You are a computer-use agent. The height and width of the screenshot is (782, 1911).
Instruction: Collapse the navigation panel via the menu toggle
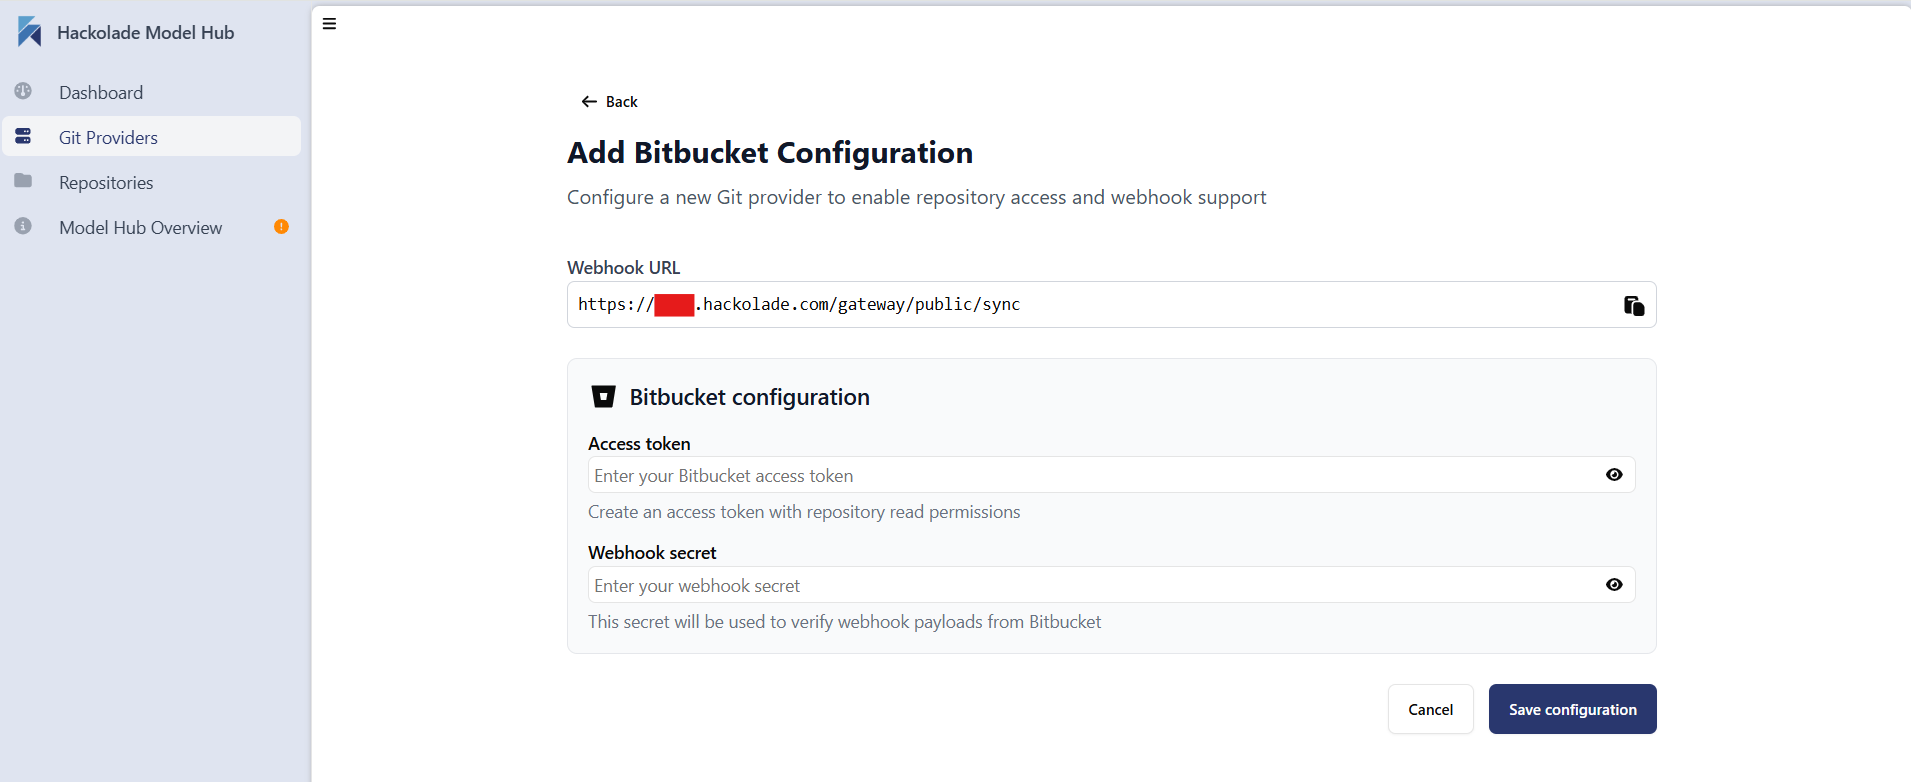pos(329,23)
